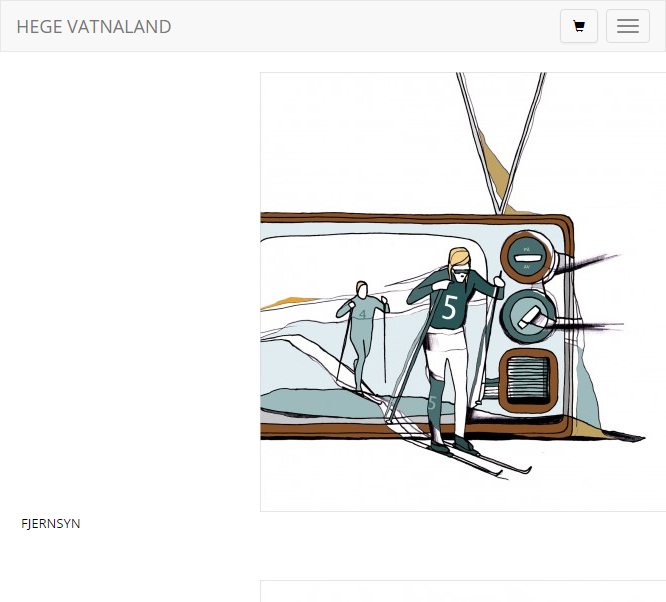Click the right rod of the TV antenna
Image resolution: width=666 pixels, height=602 pixels.
pos(523,142)
